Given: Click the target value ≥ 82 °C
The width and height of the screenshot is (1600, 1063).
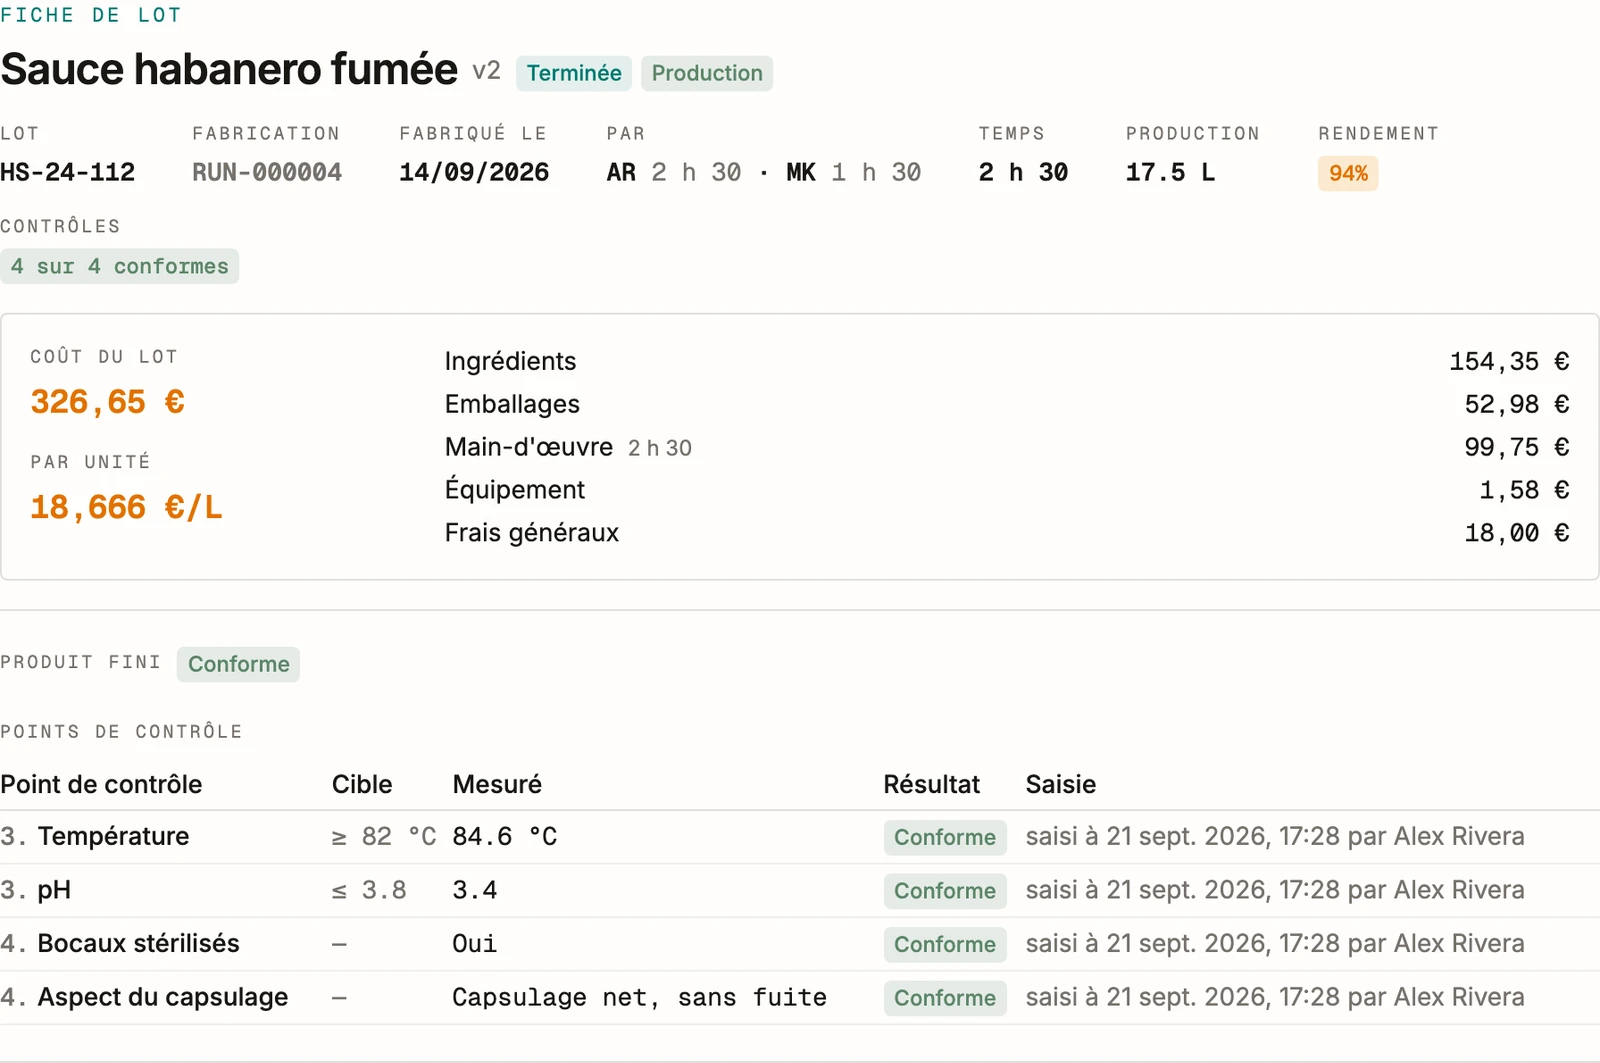Looking at the screenshot, I should [x=384, y=836].
